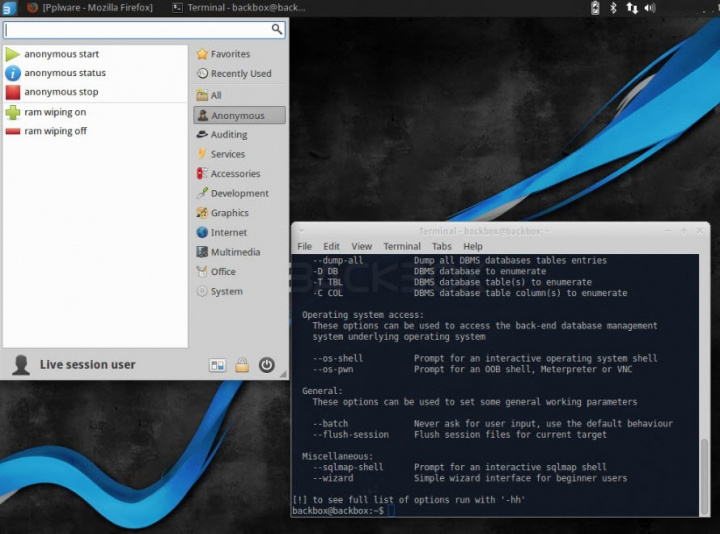Image resolution: width=720 pixels, height=534 pixels.
Task: Launch ram wiping off
Action: click(55, 131)
